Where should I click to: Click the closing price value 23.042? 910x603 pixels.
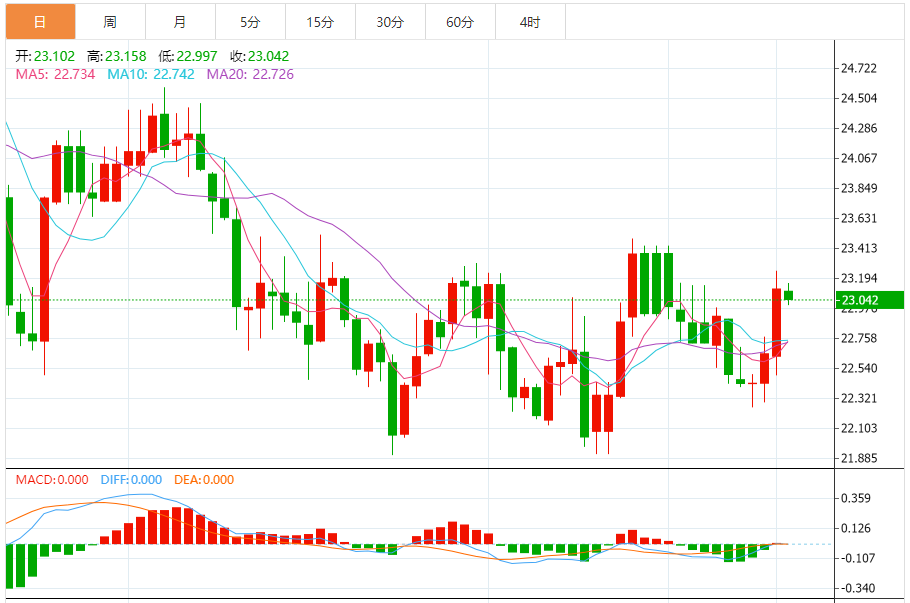[x=268, y=56]
